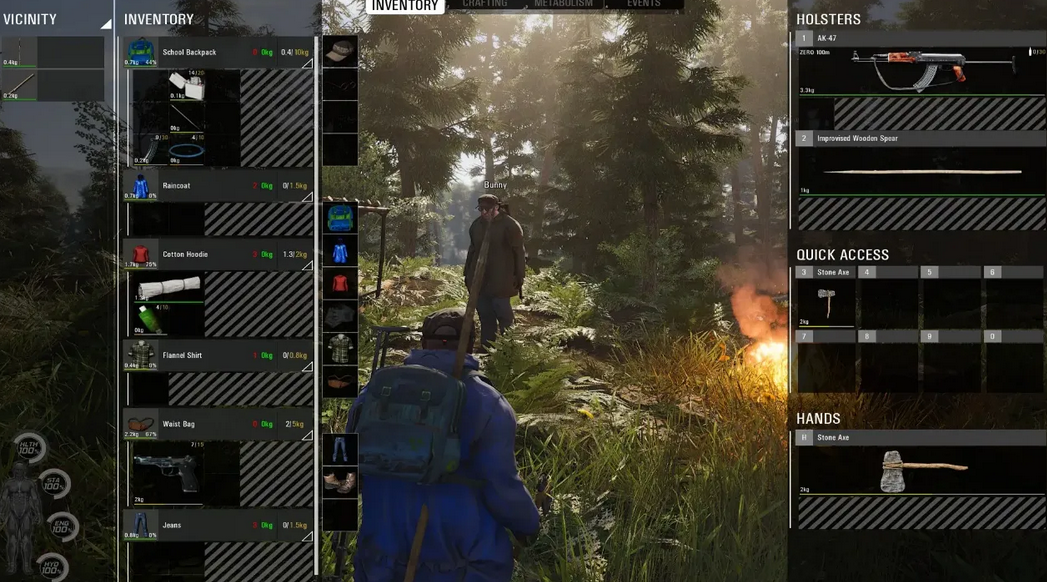1047x582 pixels.
Task: Collapse the School Backpack container
Action: [307, 63]
